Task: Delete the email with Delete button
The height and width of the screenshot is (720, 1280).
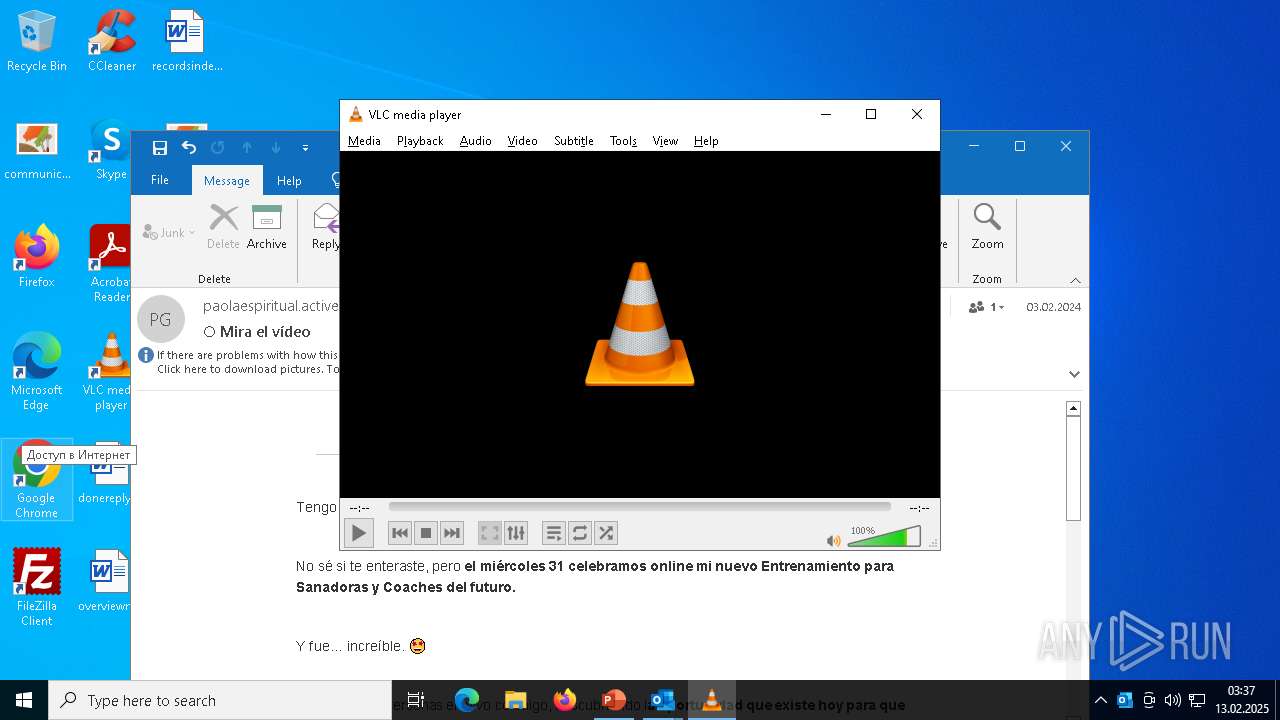Action: click(x=223, y=226)
